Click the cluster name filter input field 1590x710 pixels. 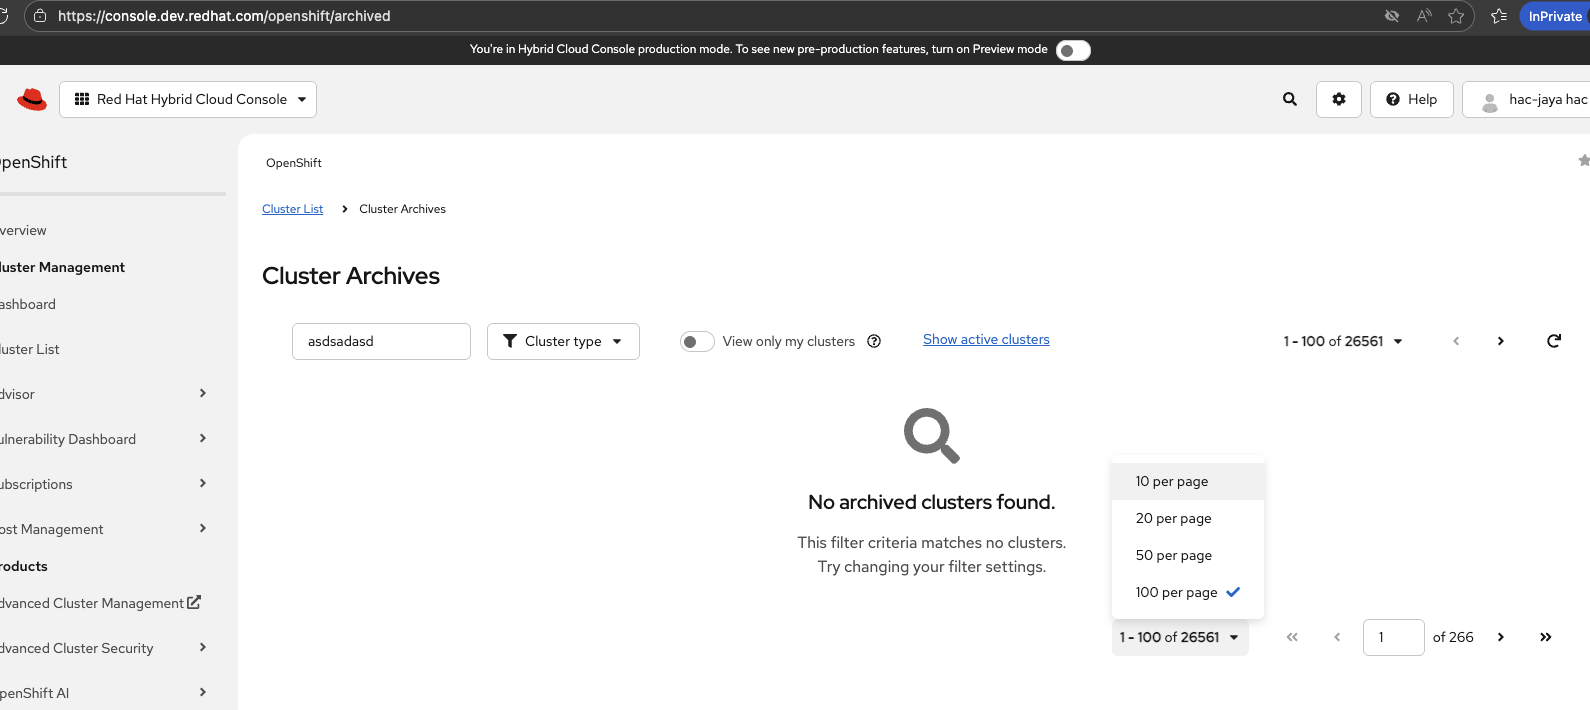click(381, 341)
